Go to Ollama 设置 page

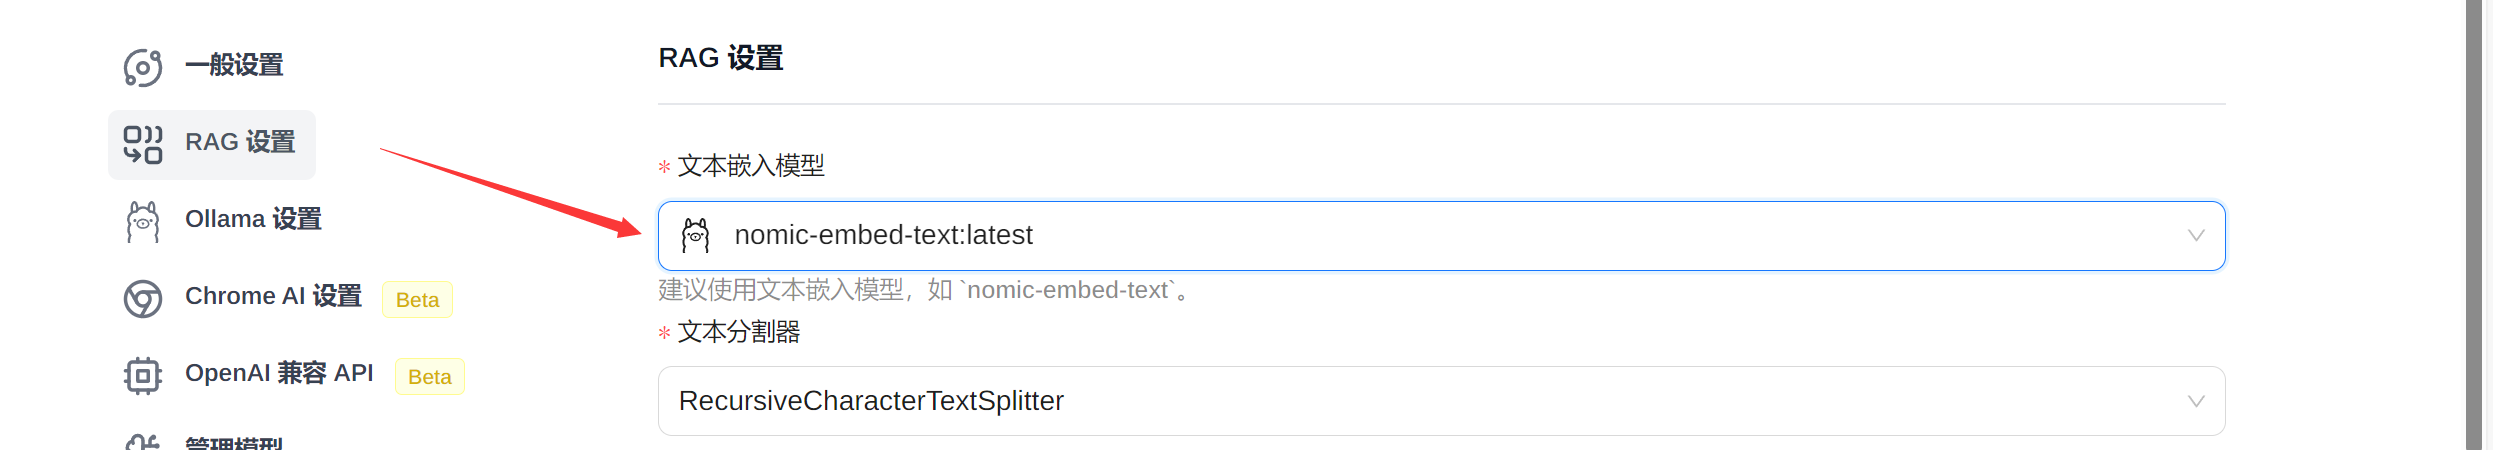click(253, 219)
